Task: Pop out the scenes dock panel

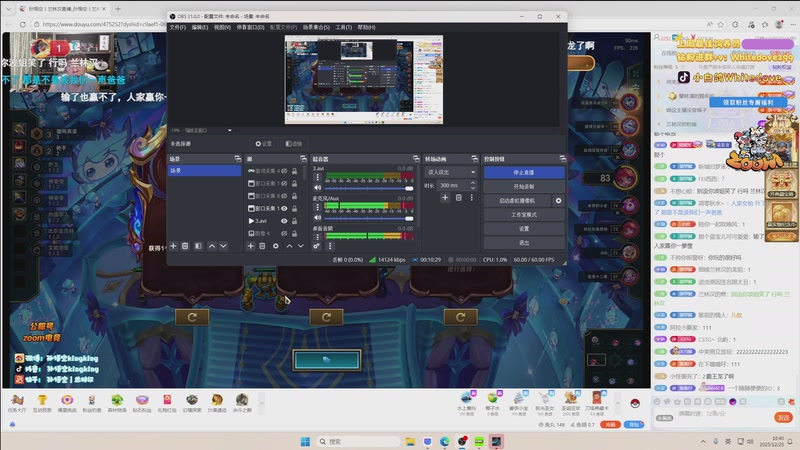Action: 237,159
